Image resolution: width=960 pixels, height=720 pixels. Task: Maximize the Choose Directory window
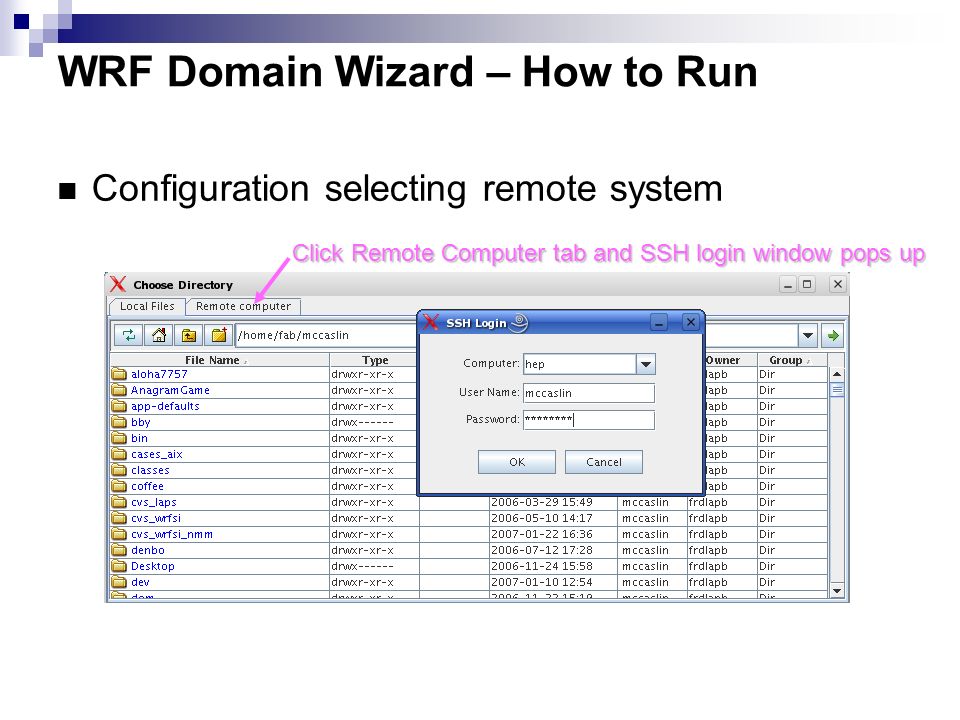[808, 284]
